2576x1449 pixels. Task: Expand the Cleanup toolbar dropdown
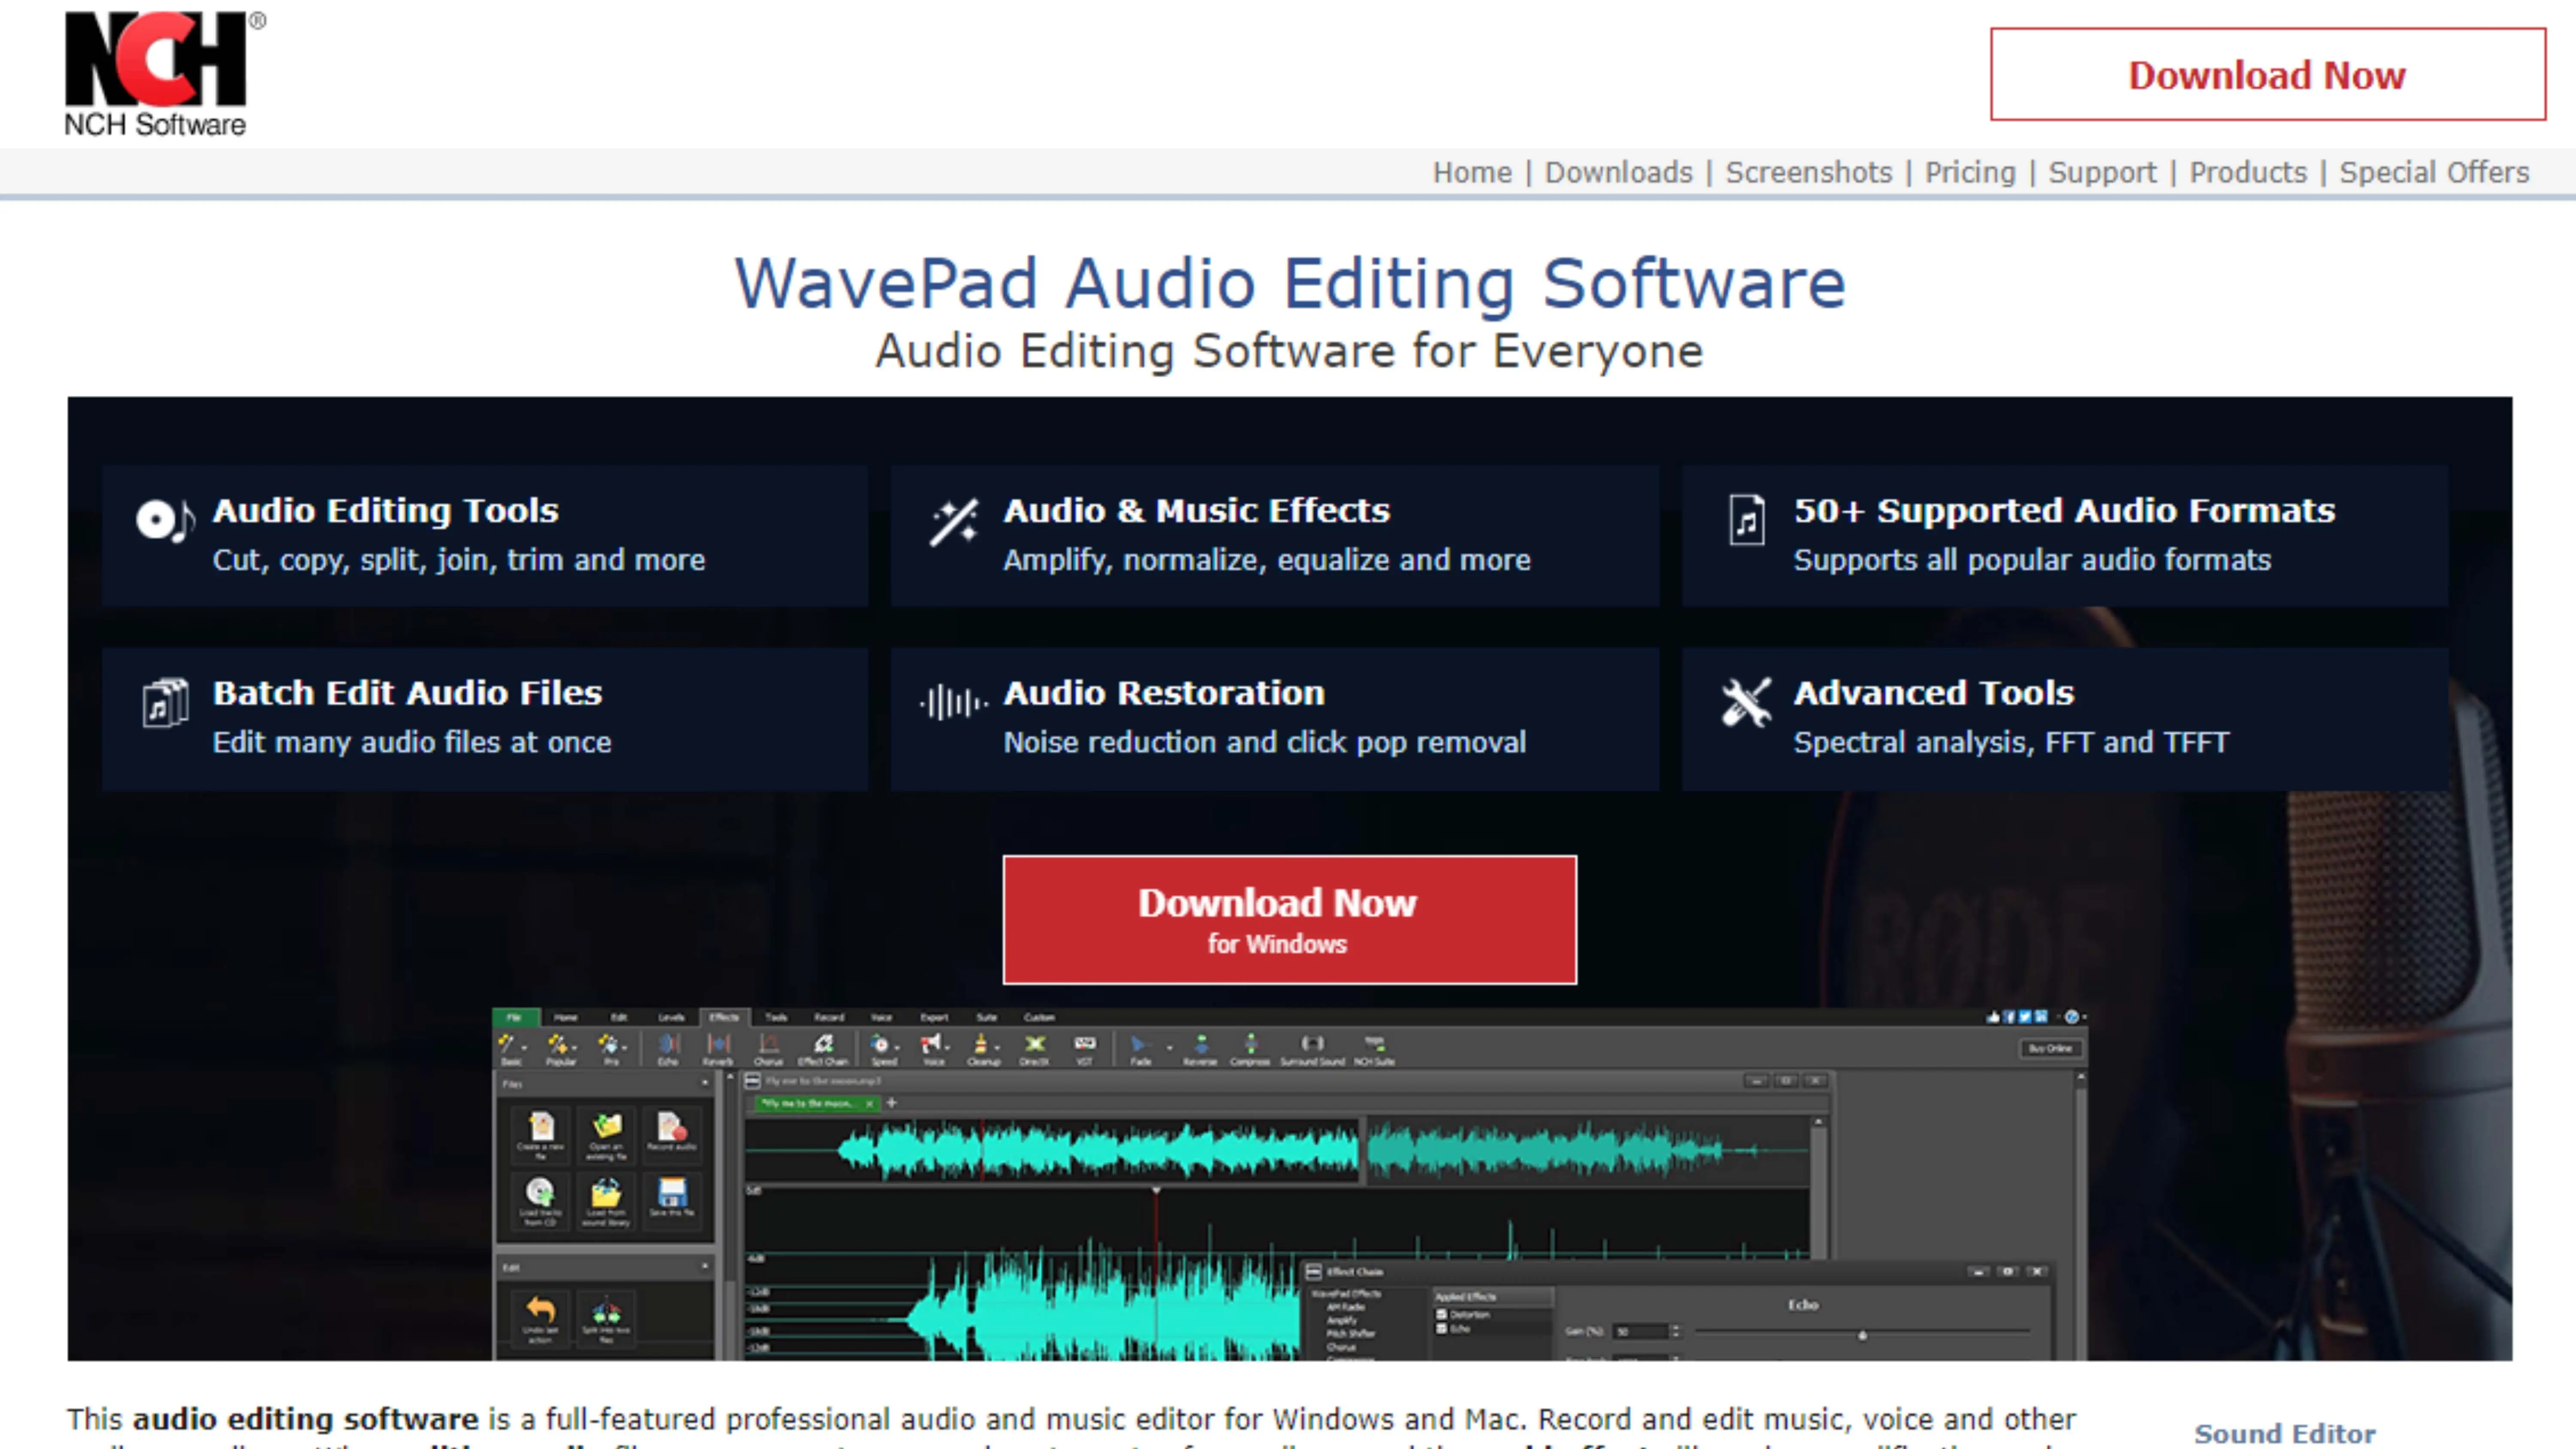[x=997, y=1048]
